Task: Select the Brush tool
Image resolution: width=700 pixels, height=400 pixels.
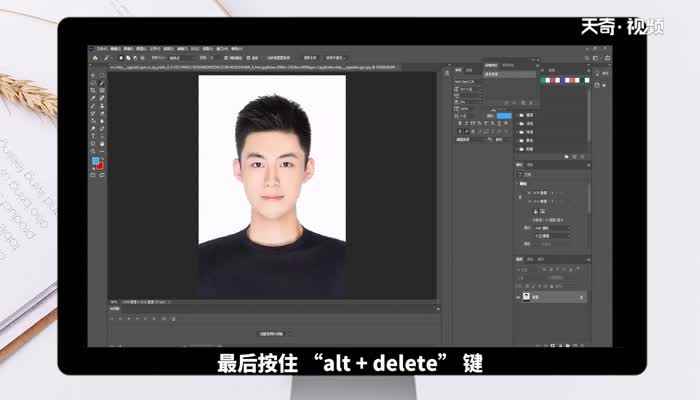Action: click(x=93, y=106)
